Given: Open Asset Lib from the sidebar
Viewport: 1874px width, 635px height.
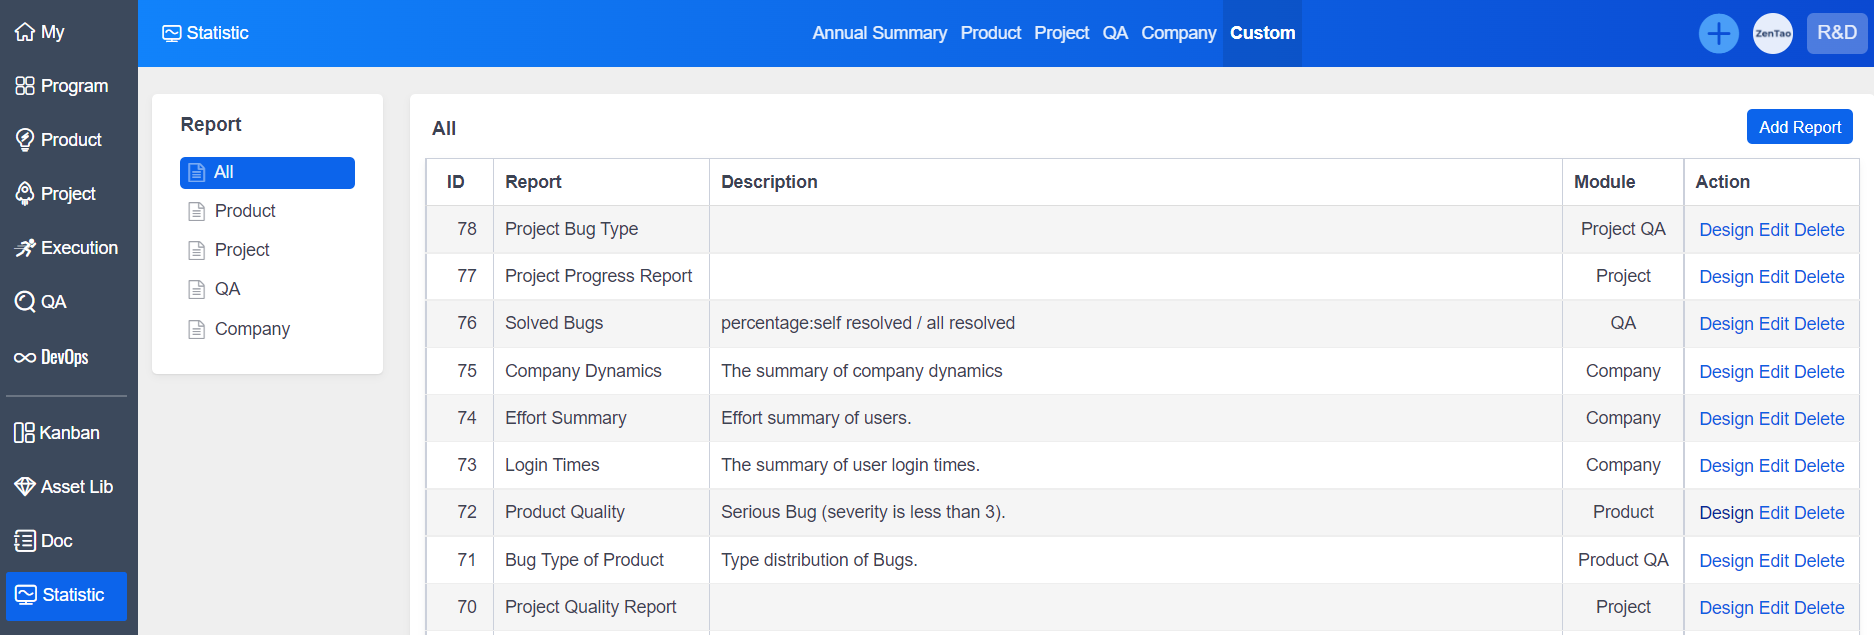Looking at the screenshot, I should pos(64,487).
